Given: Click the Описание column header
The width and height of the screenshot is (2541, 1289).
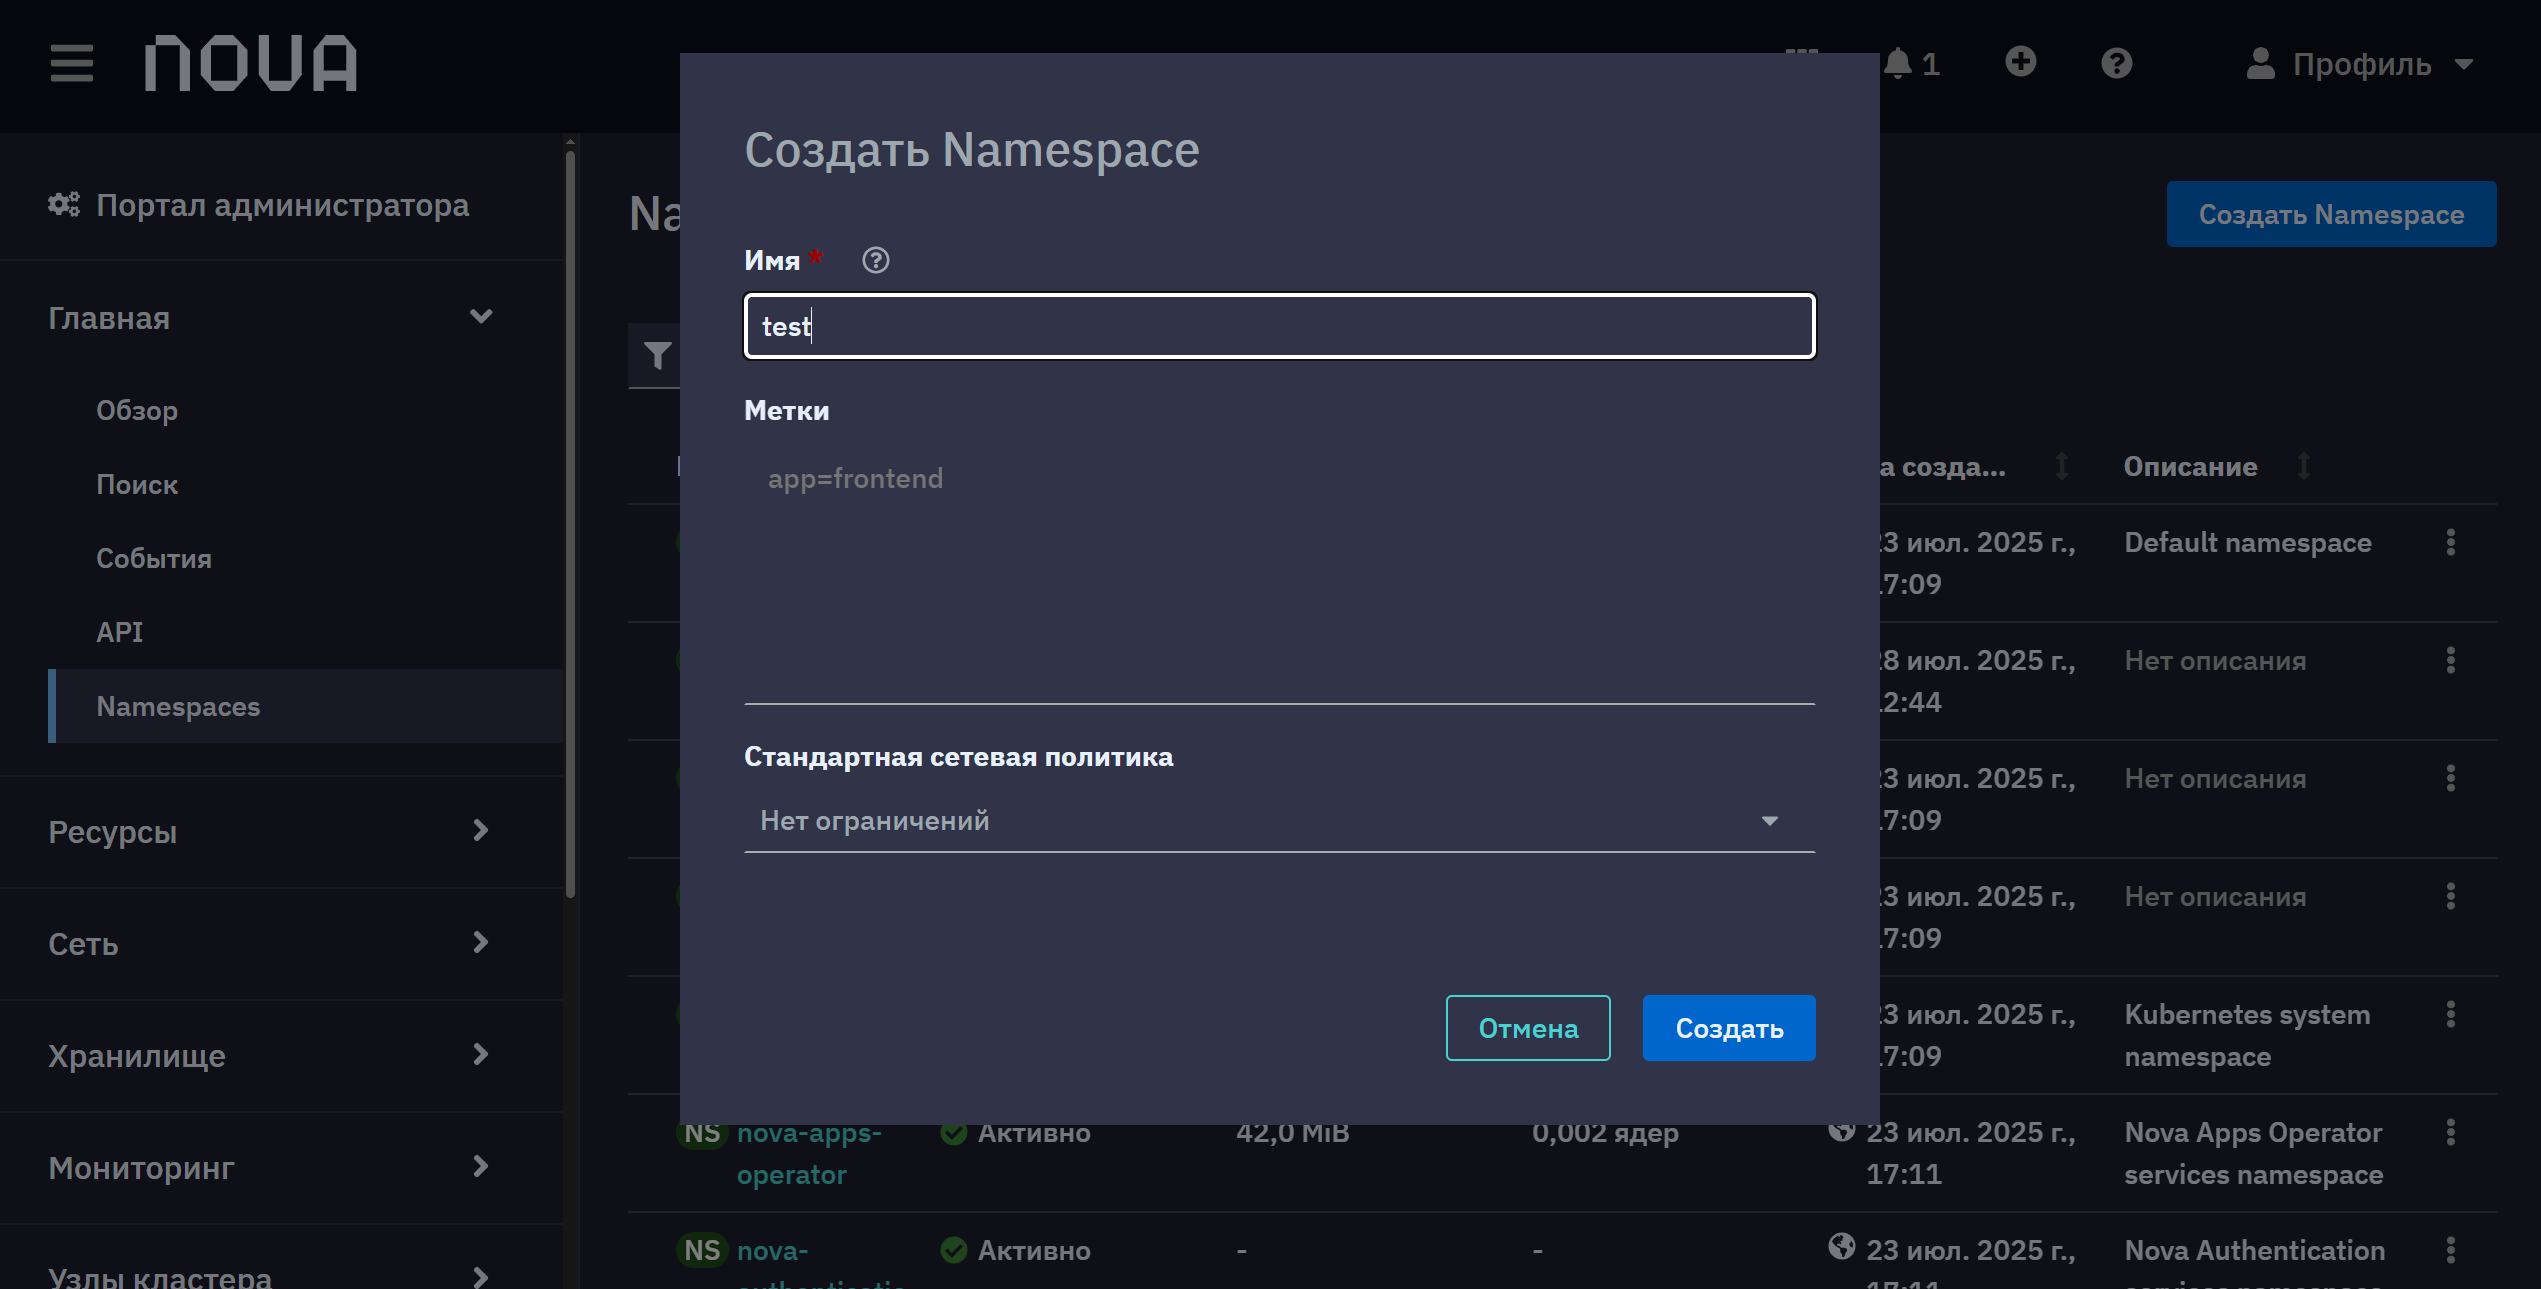Looking at the screenshot, I should point(2190,467).
